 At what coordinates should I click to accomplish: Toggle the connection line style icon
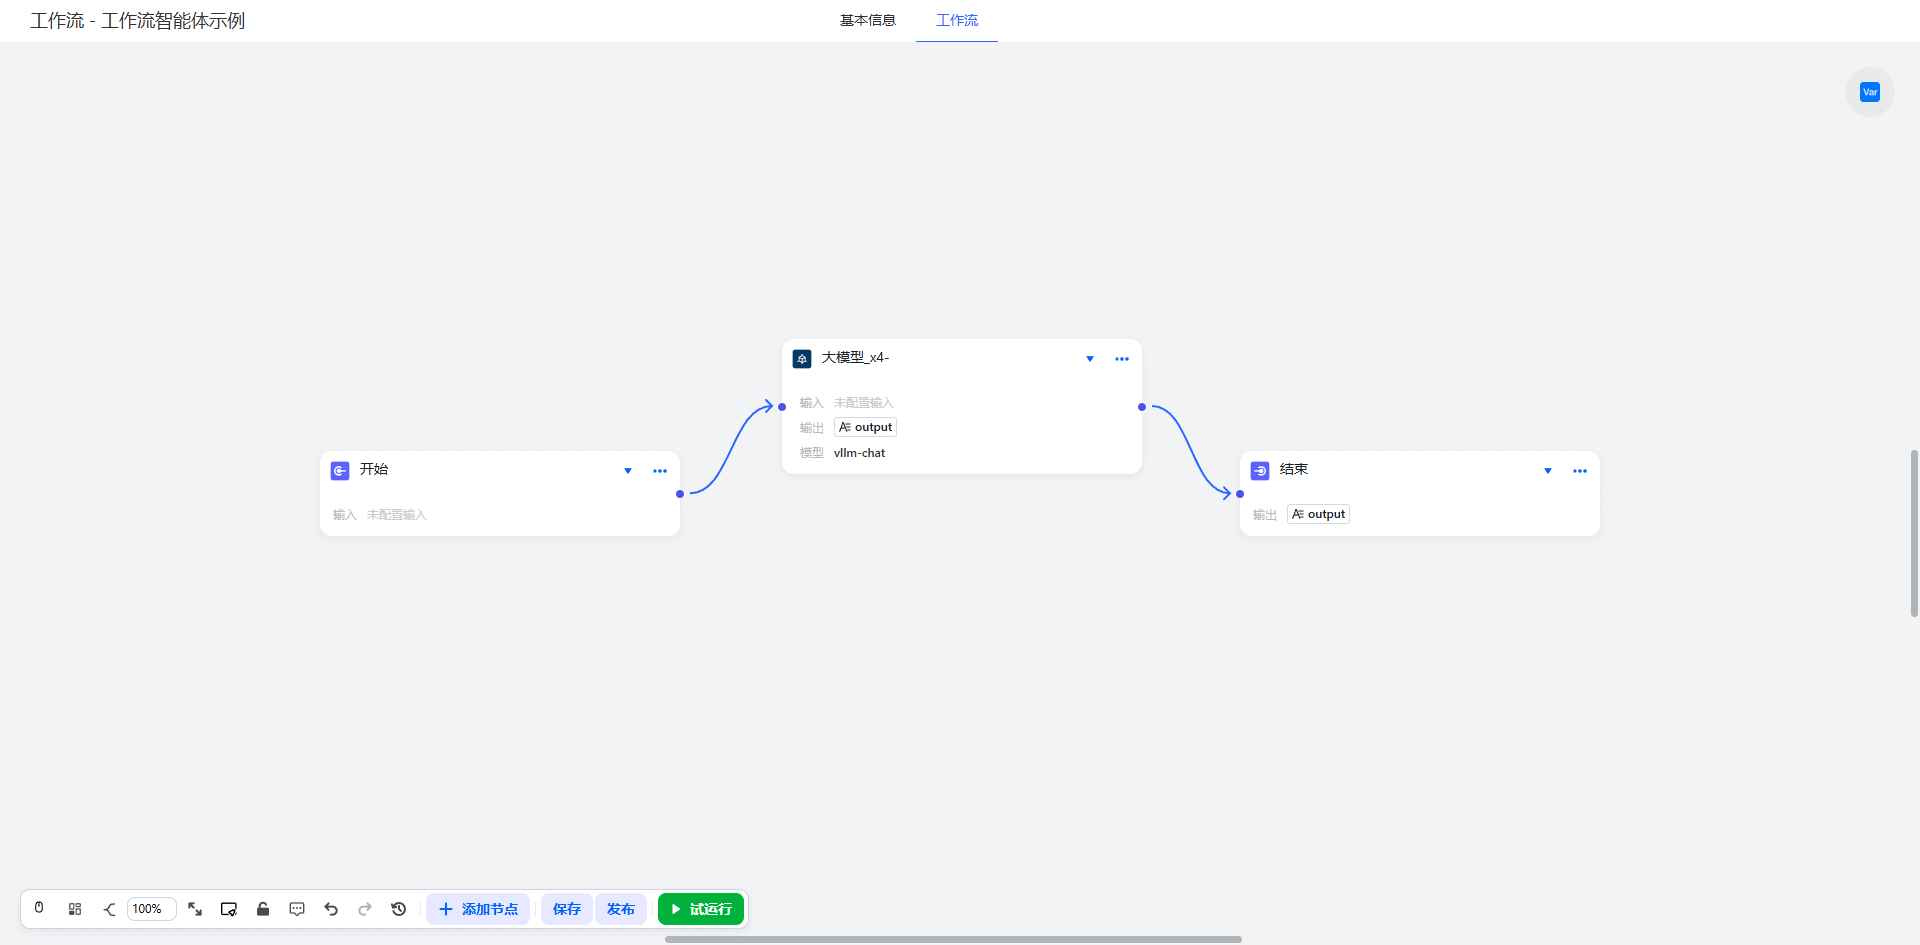(x=110, y=909)
